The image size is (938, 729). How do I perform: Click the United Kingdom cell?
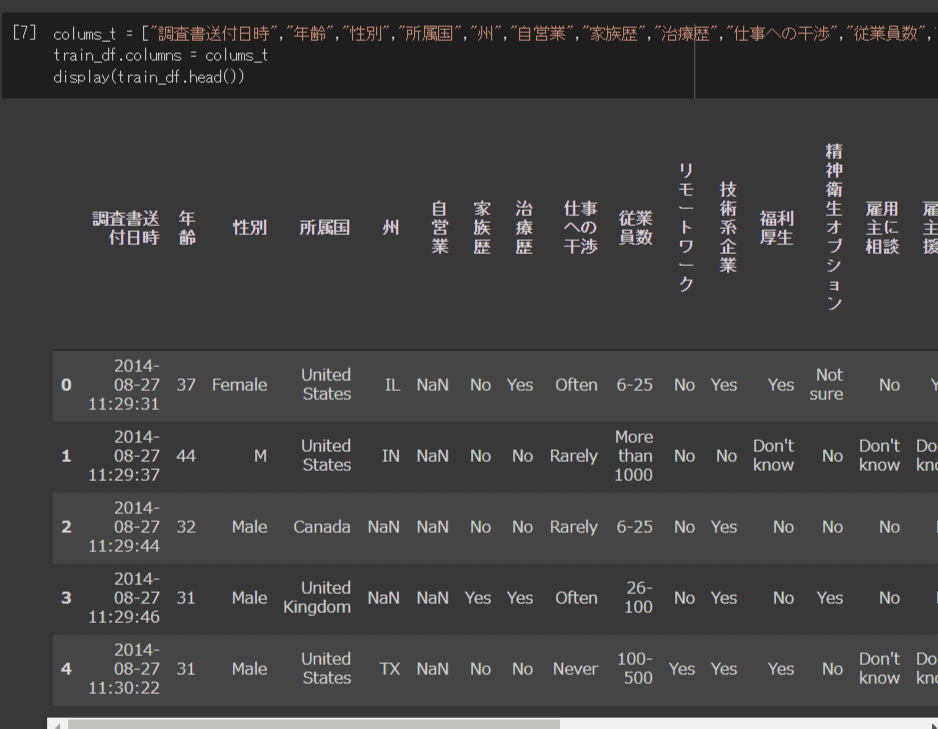(318, 598)
